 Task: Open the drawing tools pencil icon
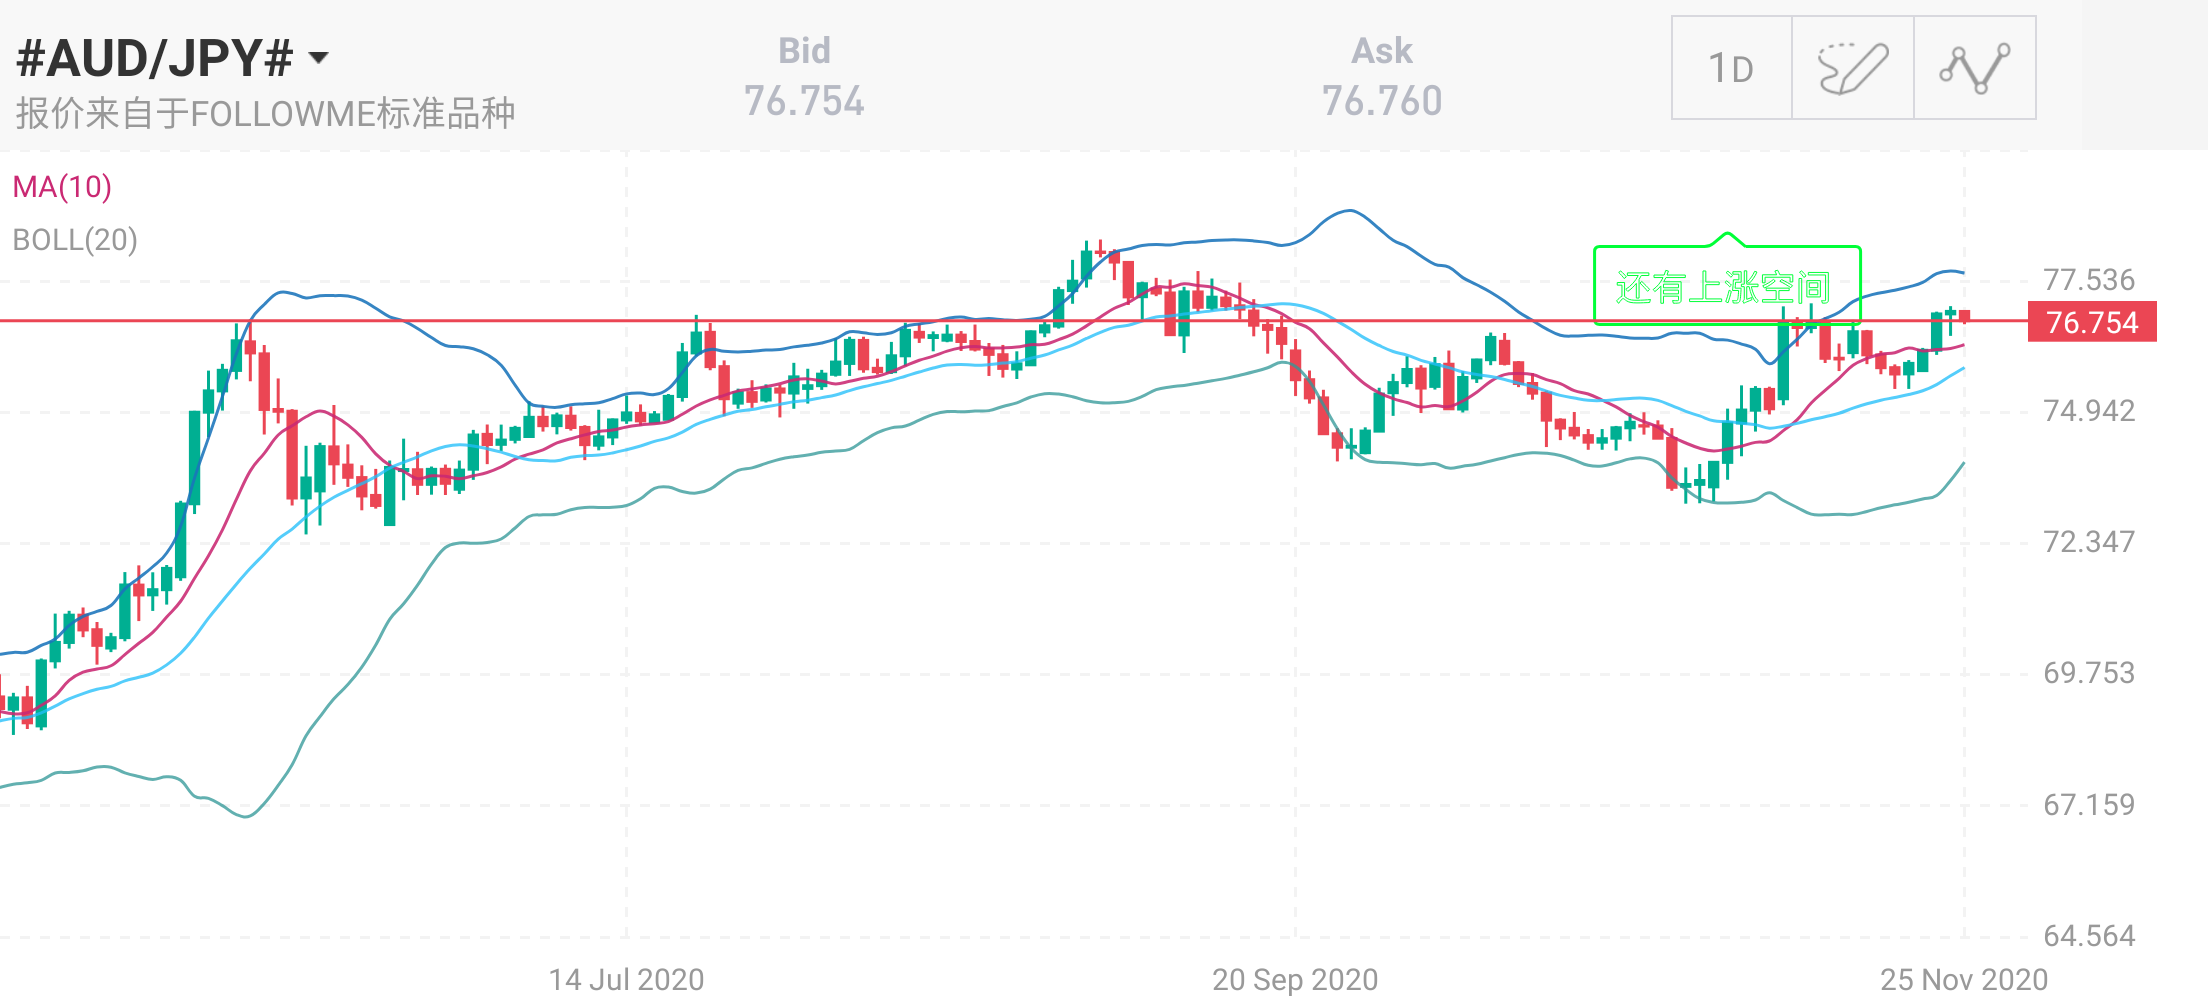click(1852, 68)
